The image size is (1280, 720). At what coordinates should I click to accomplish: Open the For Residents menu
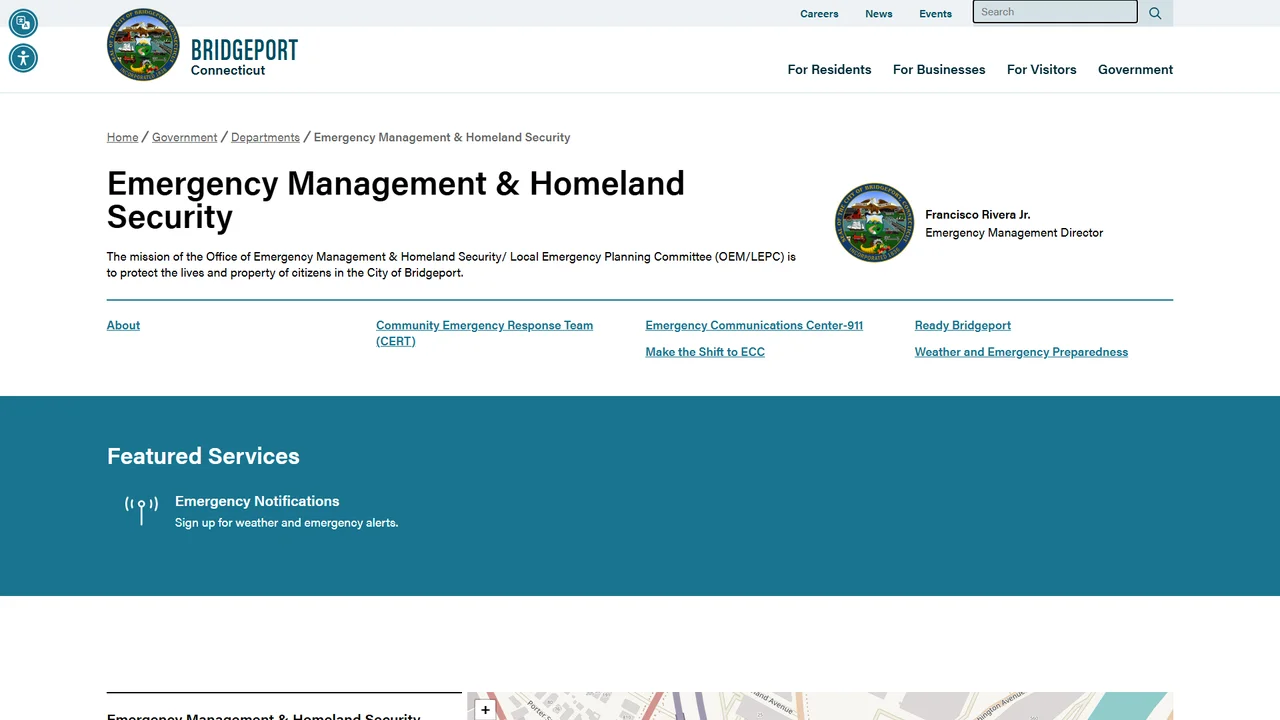point(829,69)
